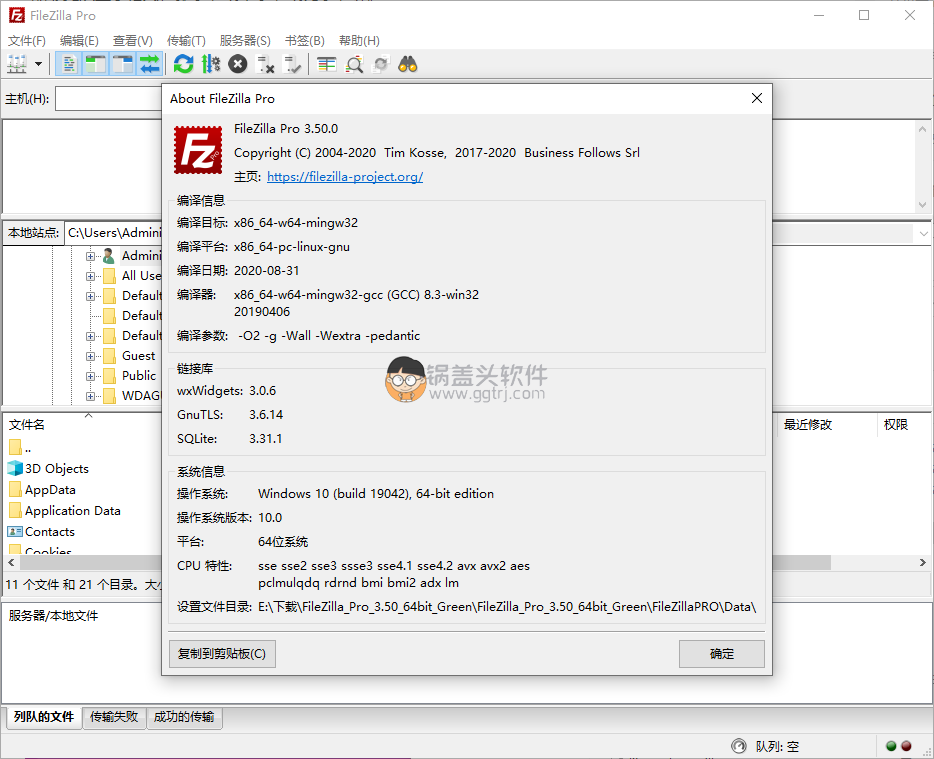Screen dimensions: 934x759
Task: Open 查看(V) menu
Action: pyautogui.click(x=133, y=41)
